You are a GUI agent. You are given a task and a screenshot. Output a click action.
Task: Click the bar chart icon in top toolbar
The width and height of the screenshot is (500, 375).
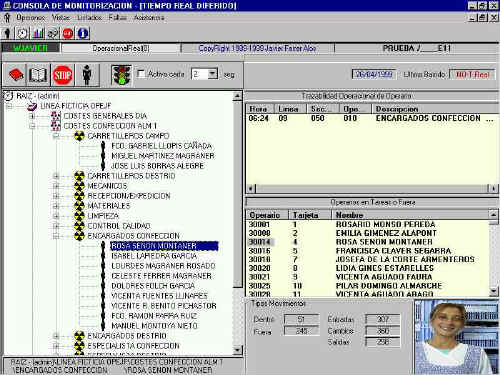[x=38, y=33]
